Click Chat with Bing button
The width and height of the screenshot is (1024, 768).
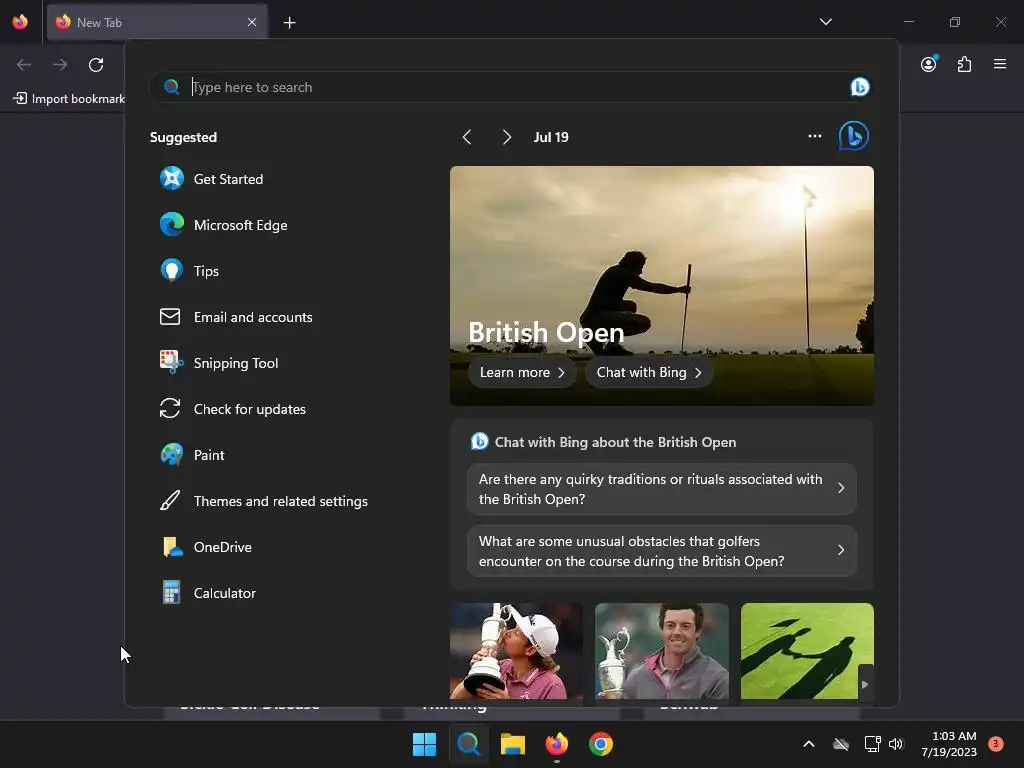[649, 372]
